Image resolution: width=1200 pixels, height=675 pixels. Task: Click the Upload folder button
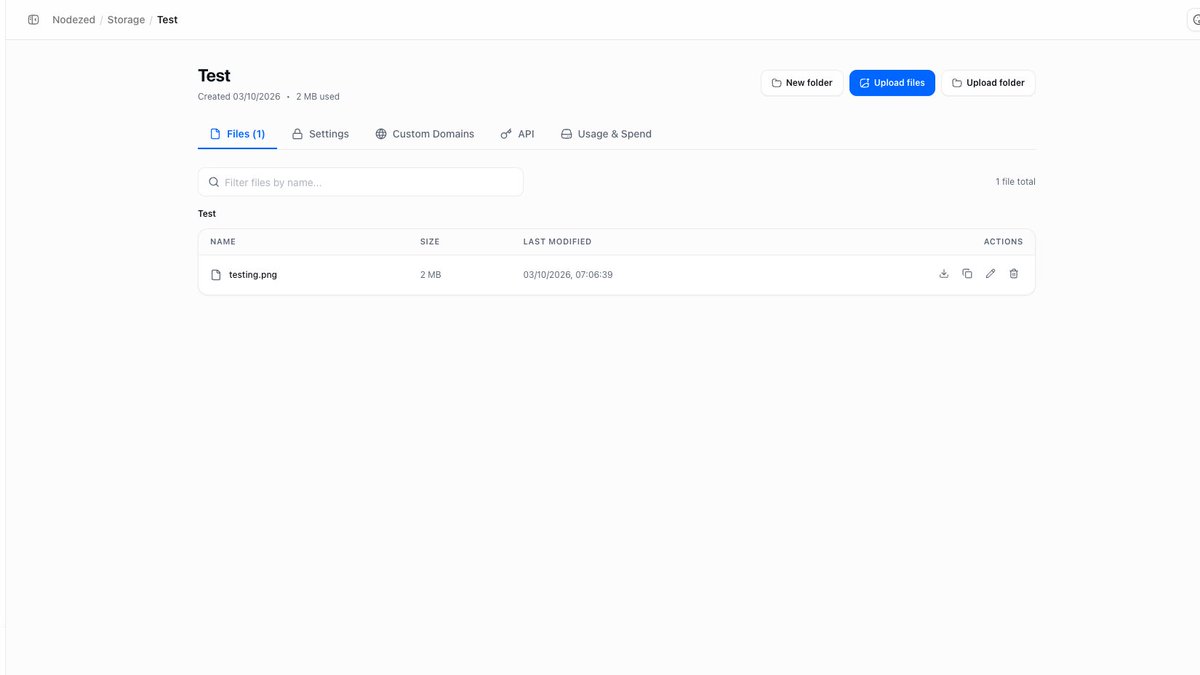pyautogui.click(x=988, y=83)
